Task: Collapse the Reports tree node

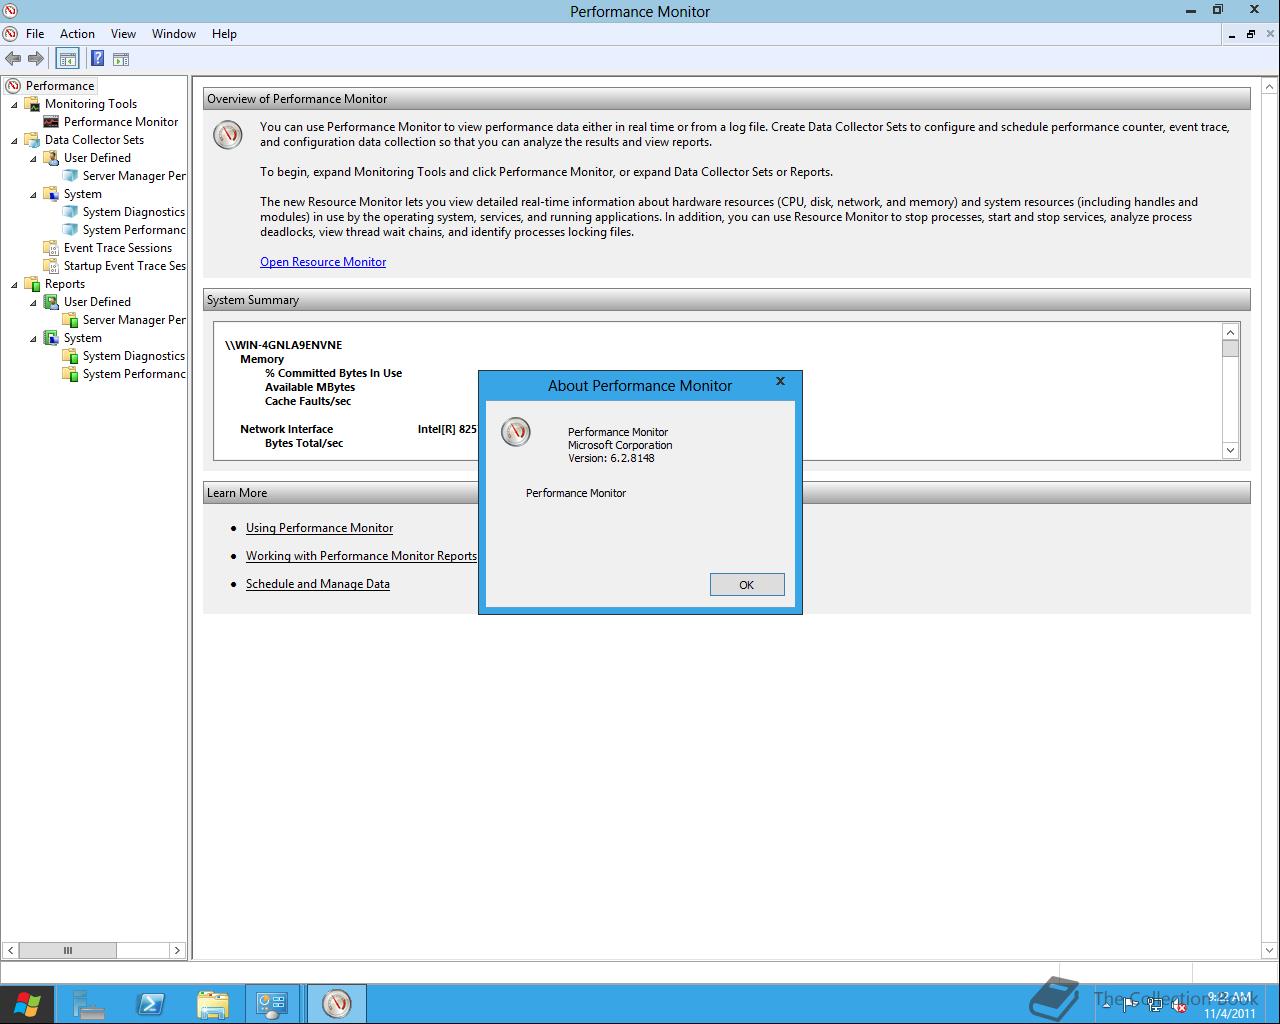Action: pyautogui.click(x=14, y=284)
